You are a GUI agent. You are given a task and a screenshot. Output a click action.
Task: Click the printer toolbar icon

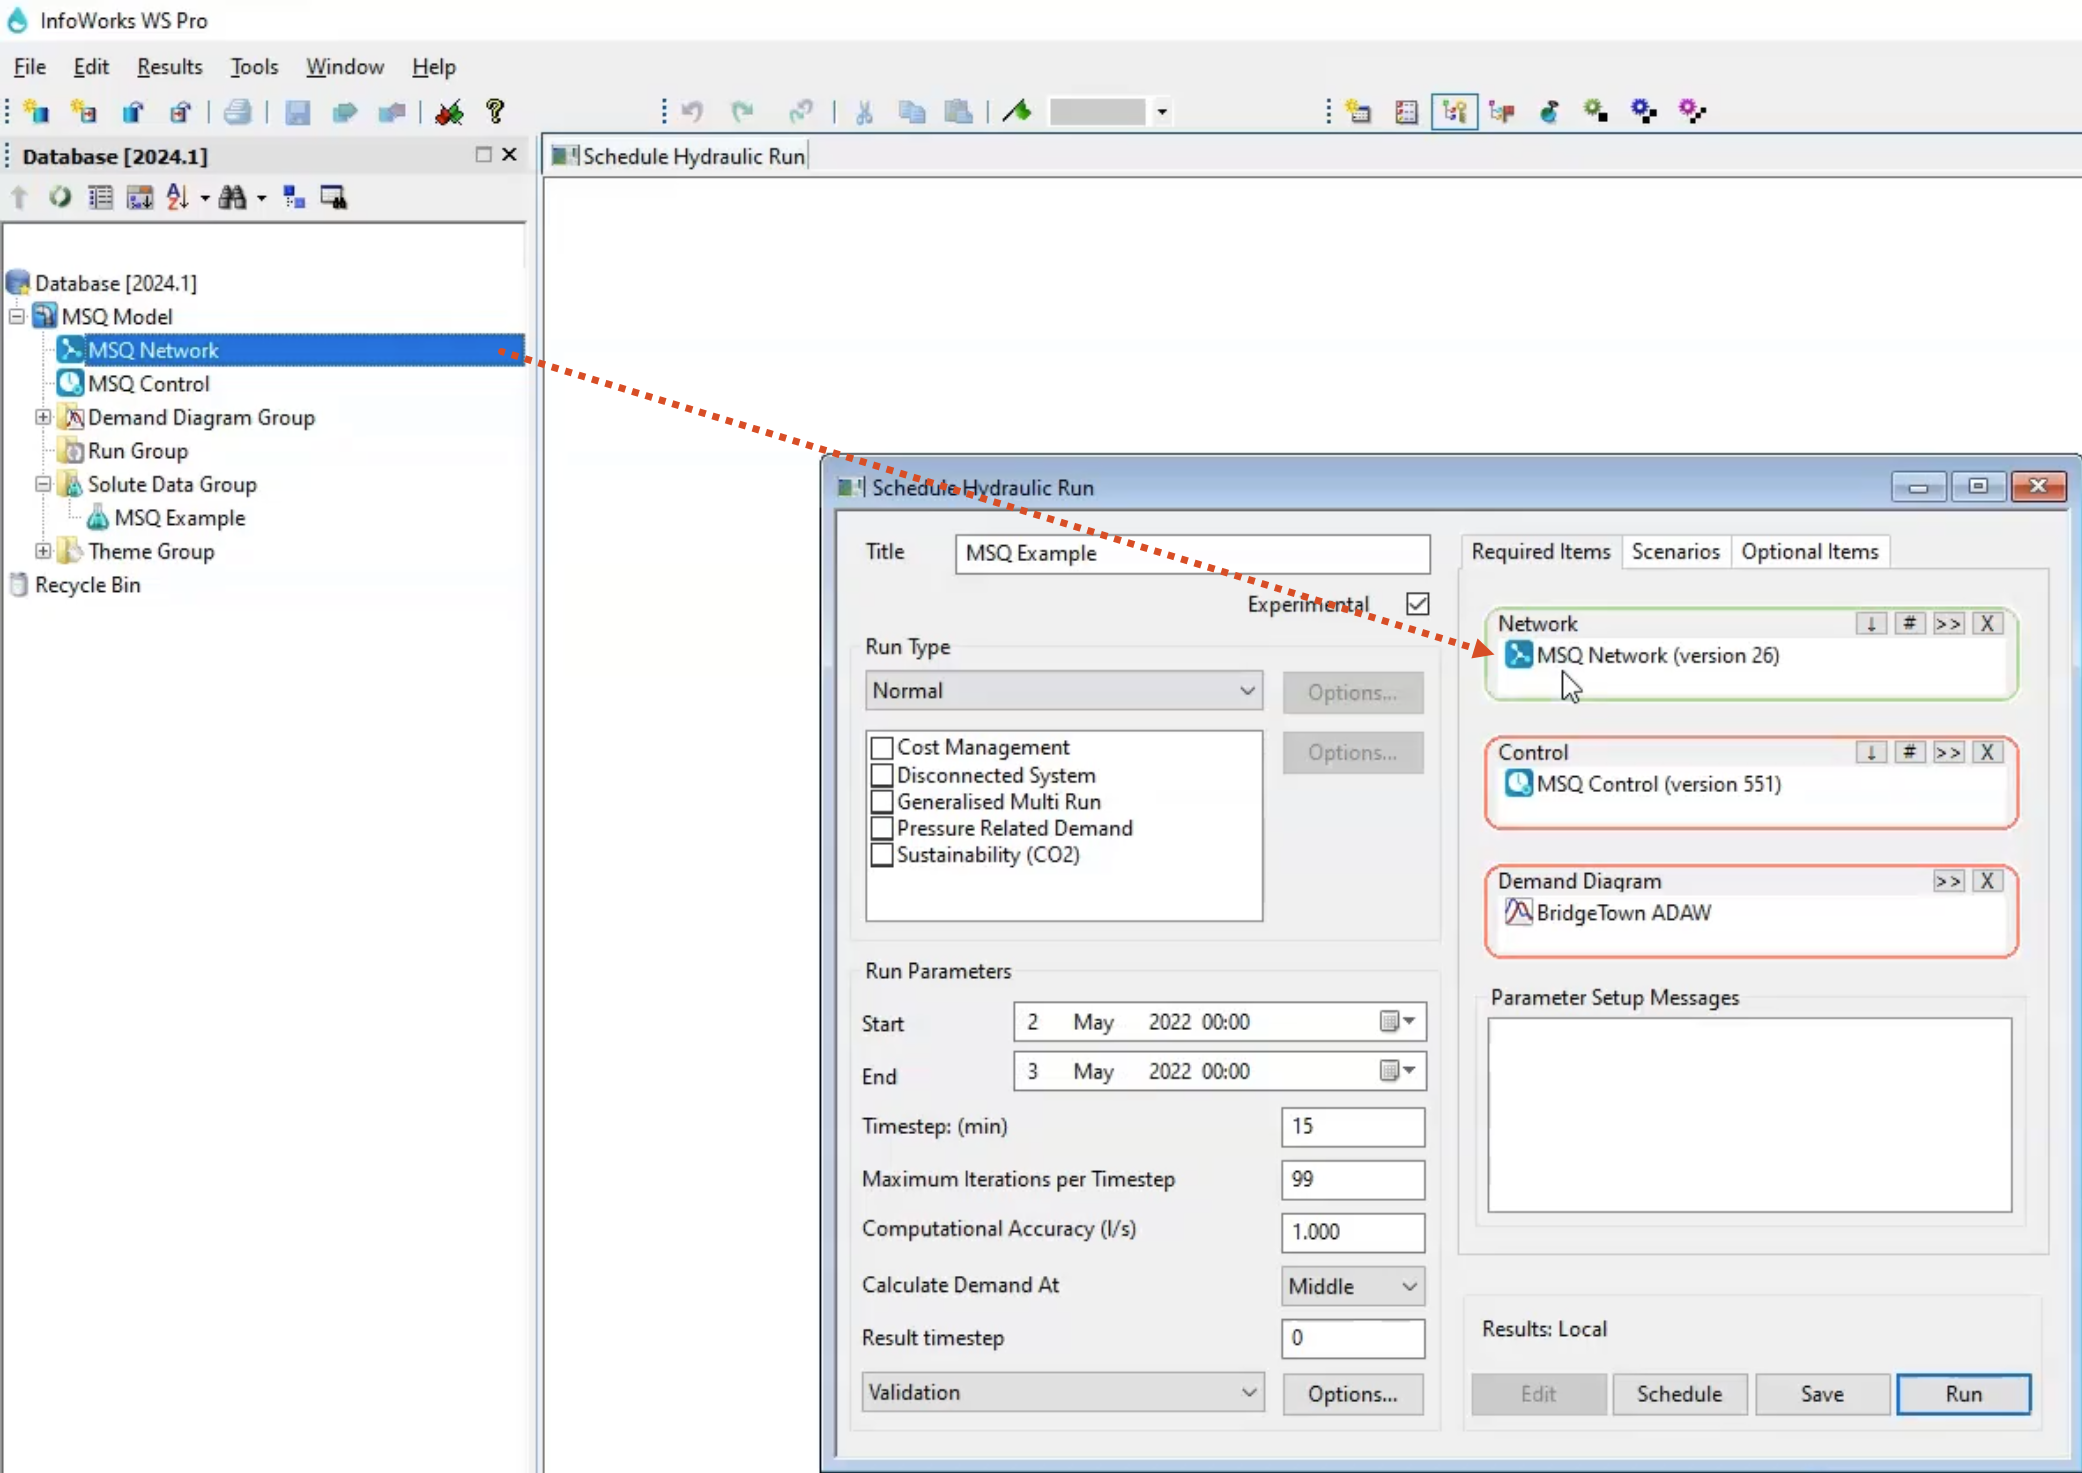[x=238, y=111]
